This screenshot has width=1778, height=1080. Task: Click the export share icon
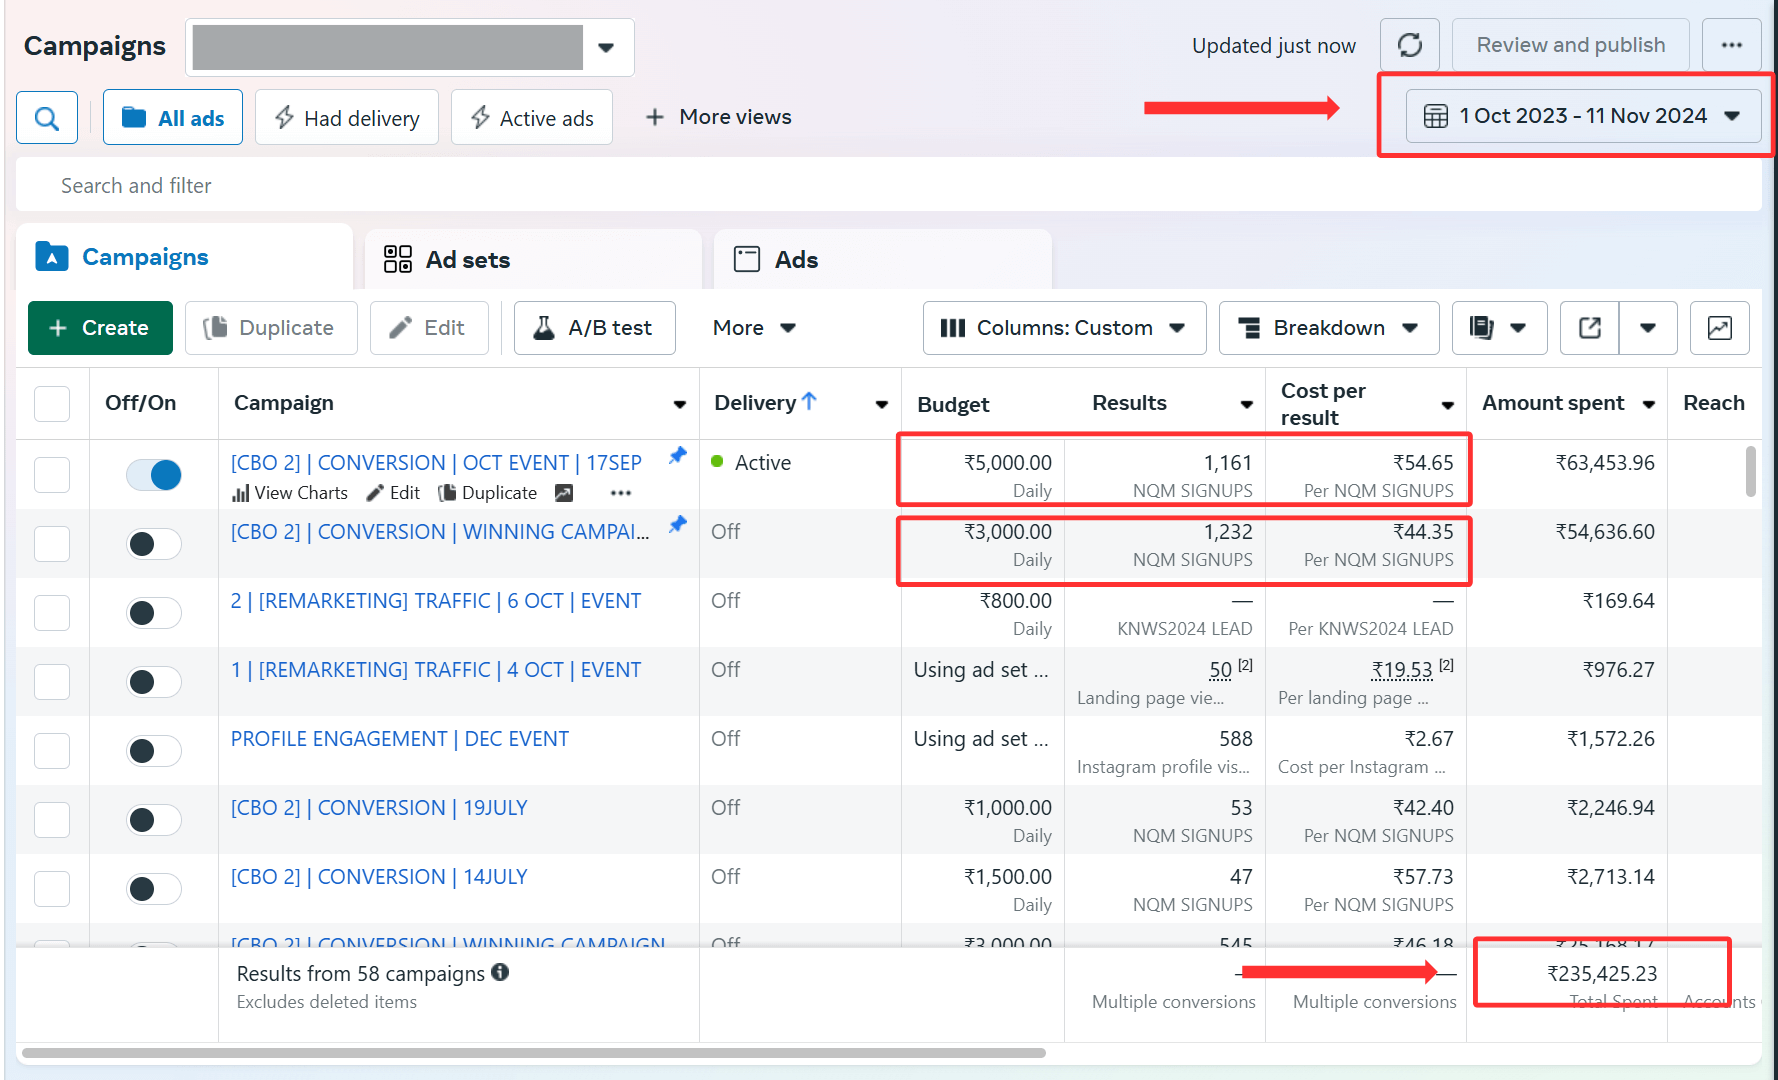tap(1589, 328)
